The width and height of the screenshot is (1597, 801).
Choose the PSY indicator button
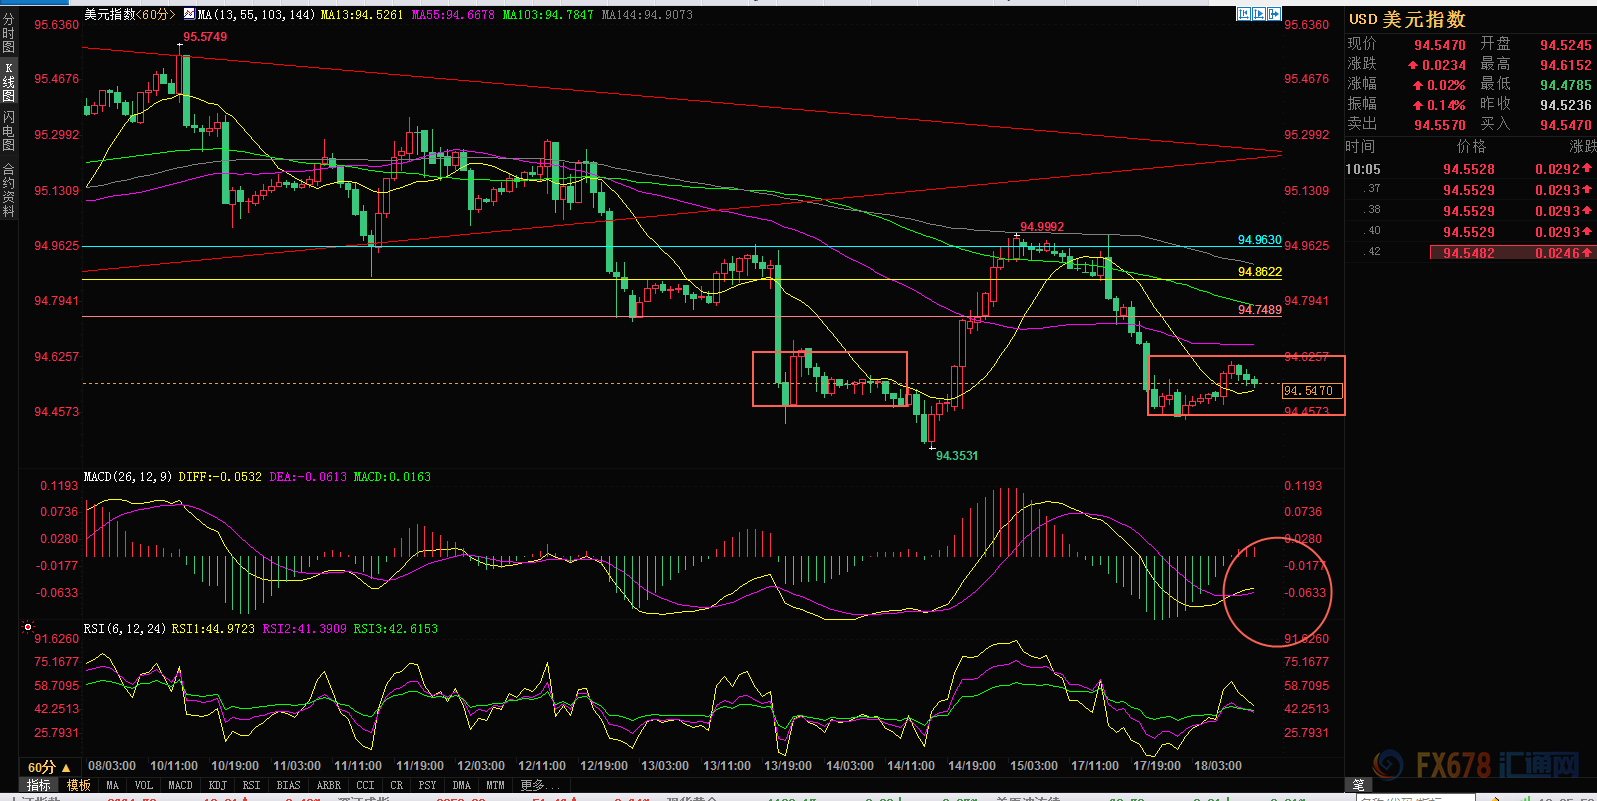(428, 785)
